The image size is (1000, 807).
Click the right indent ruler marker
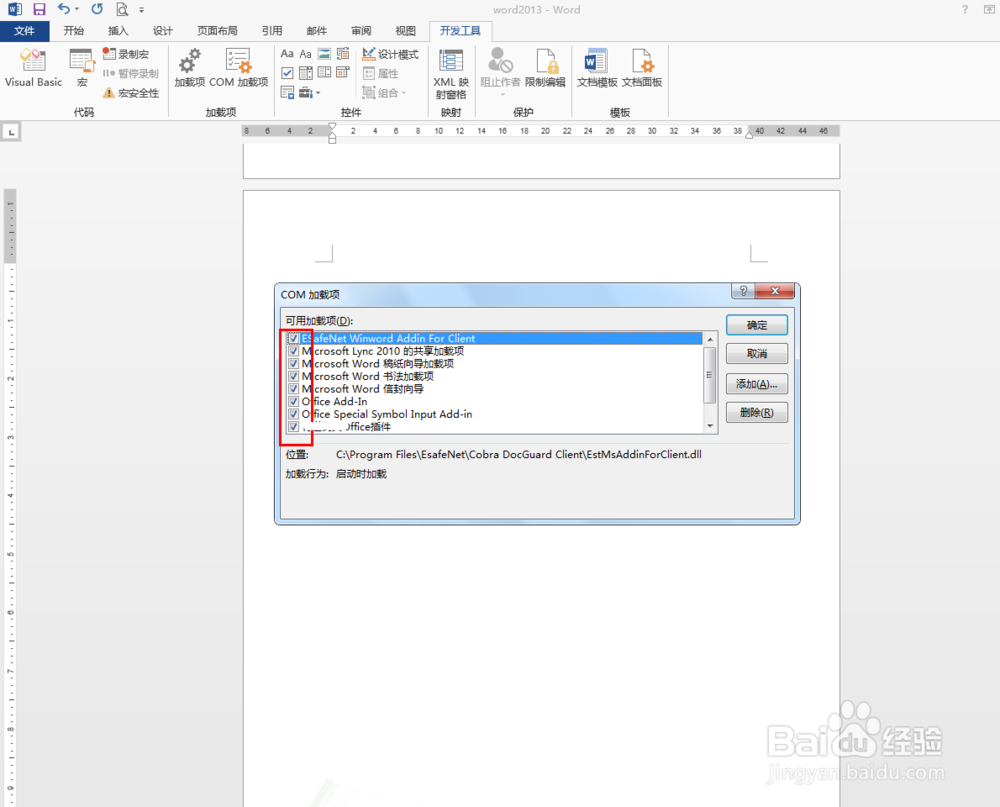(x=749, y=135)
